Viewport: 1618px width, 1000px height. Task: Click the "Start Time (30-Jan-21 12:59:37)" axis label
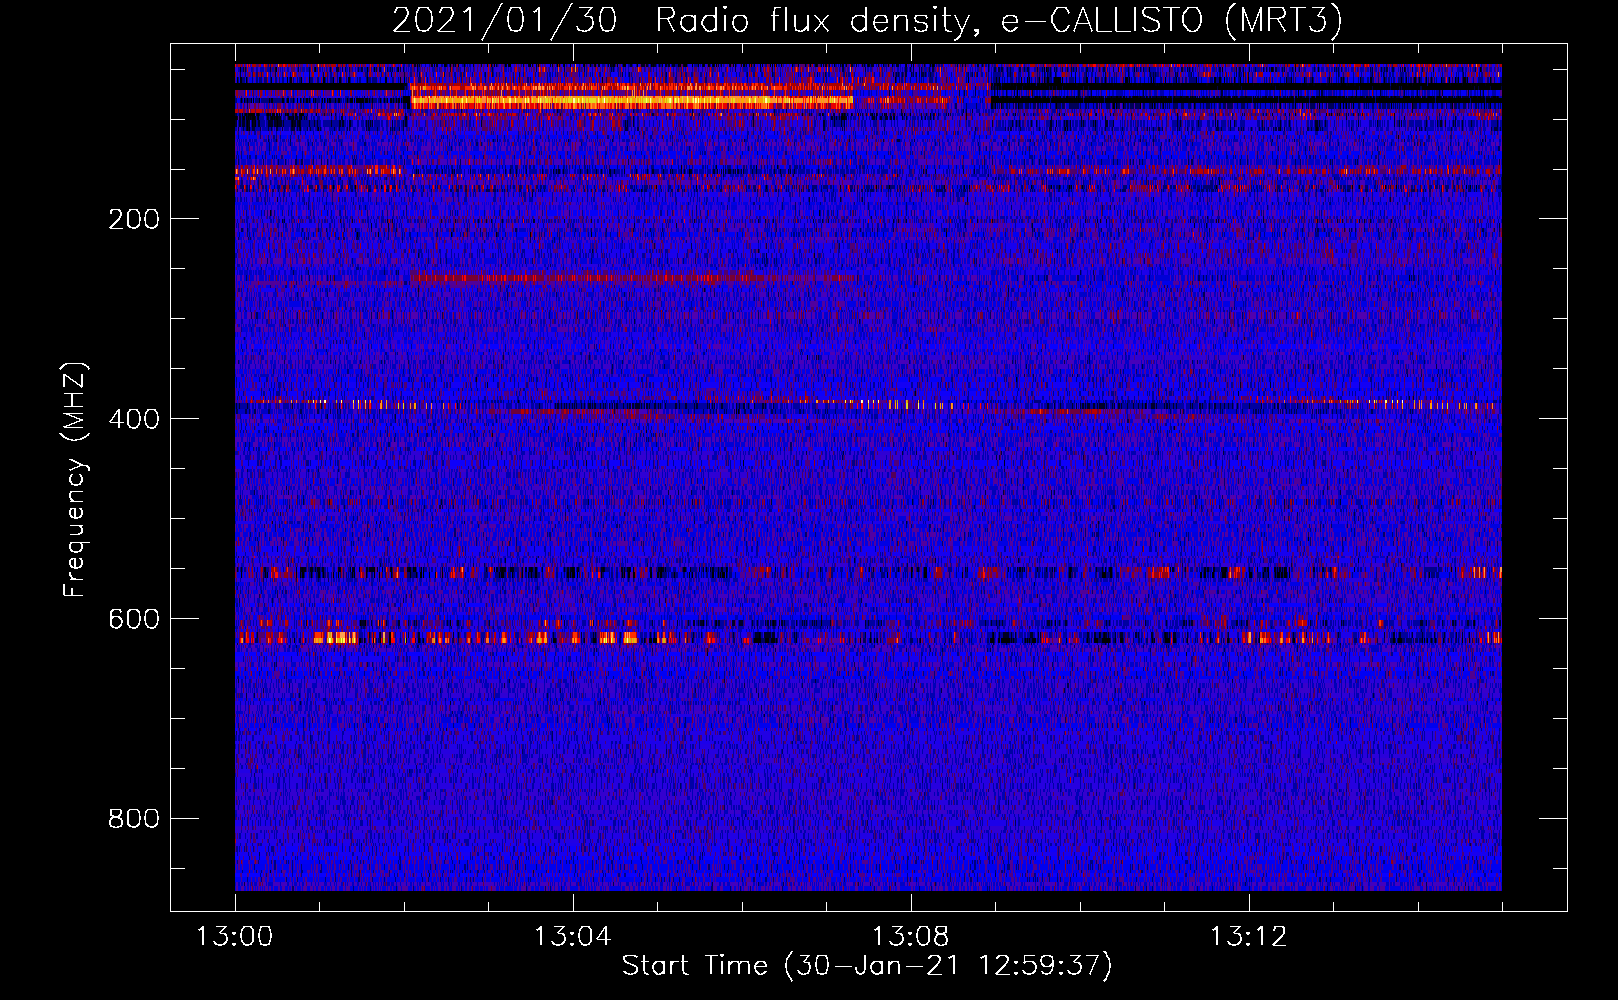867,966
